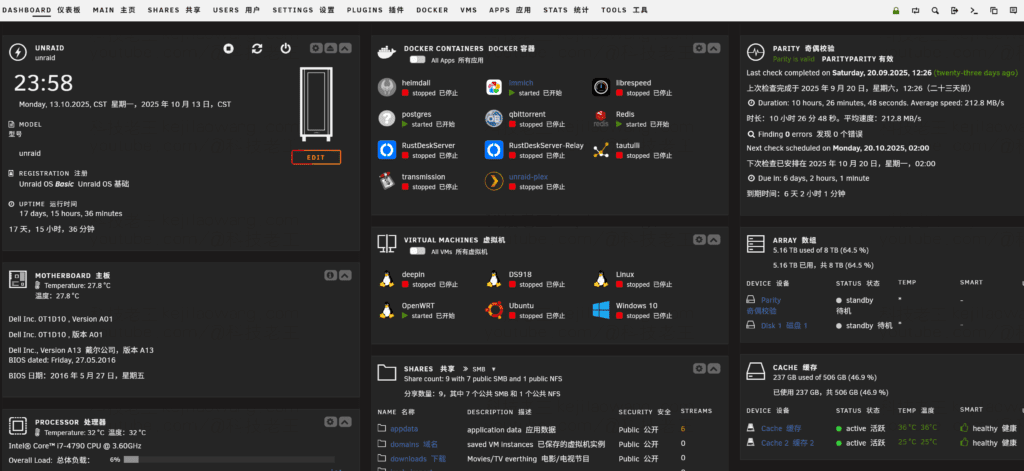Viewport: 1024px width, 471px height.
Task: Click the DS918 VM icon
Action: point(494,279)
